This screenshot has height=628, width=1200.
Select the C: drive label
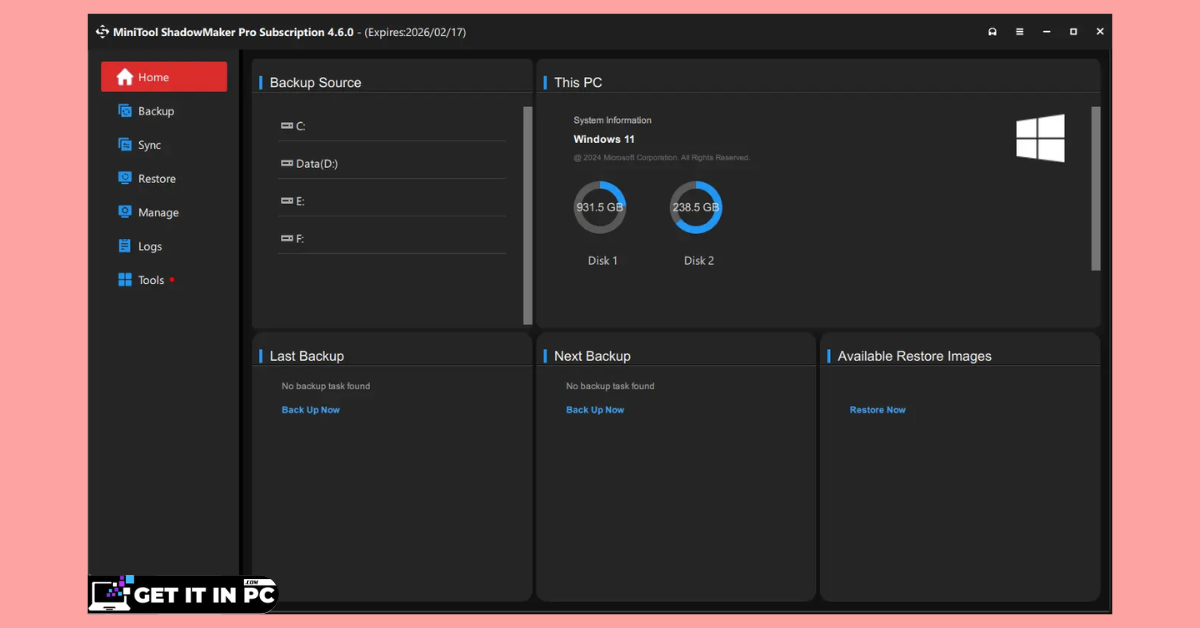[x=300, y=126]
